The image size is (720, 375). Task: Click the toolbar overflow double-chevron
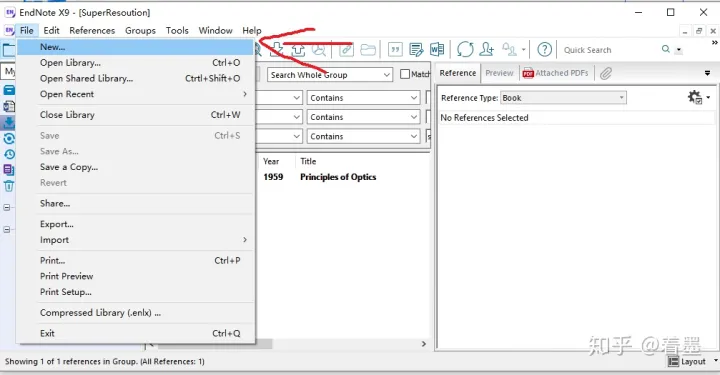[714, 42]
